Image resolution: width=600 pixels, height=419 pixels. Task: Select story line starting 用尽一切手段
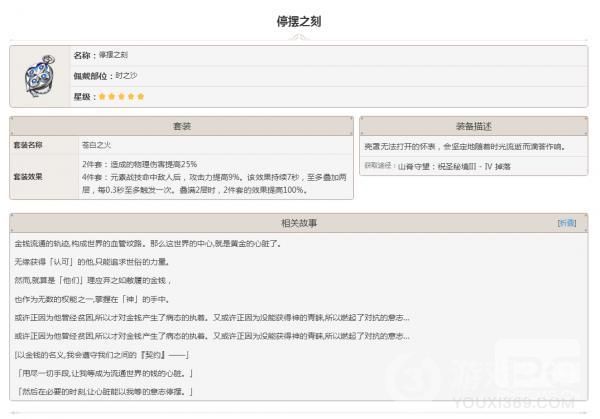pyautogui.click(x=104, y=373)
